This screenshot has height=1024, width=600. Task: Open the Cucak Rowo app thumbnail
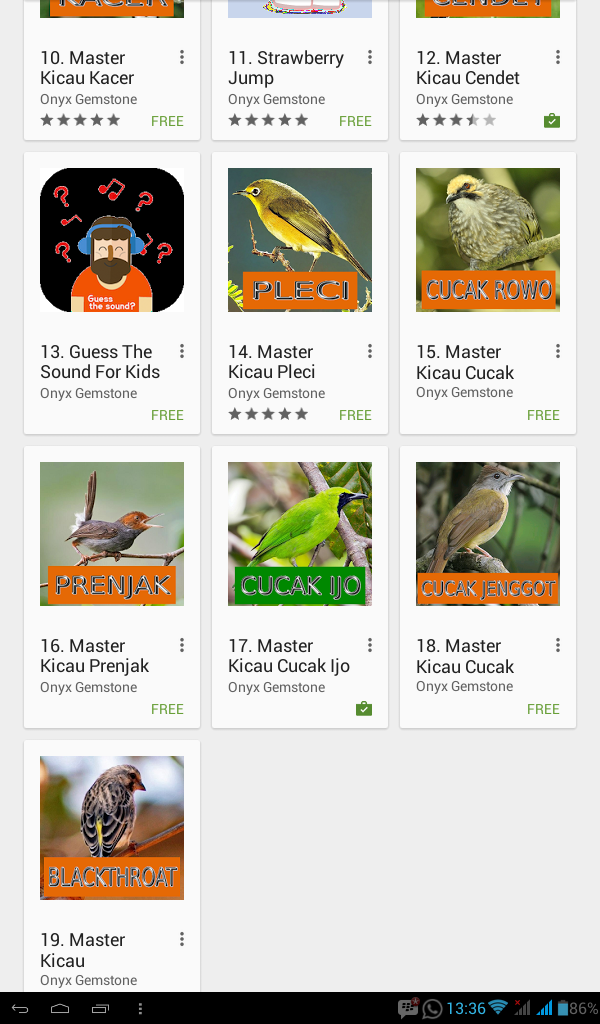[x=488, y=240]
